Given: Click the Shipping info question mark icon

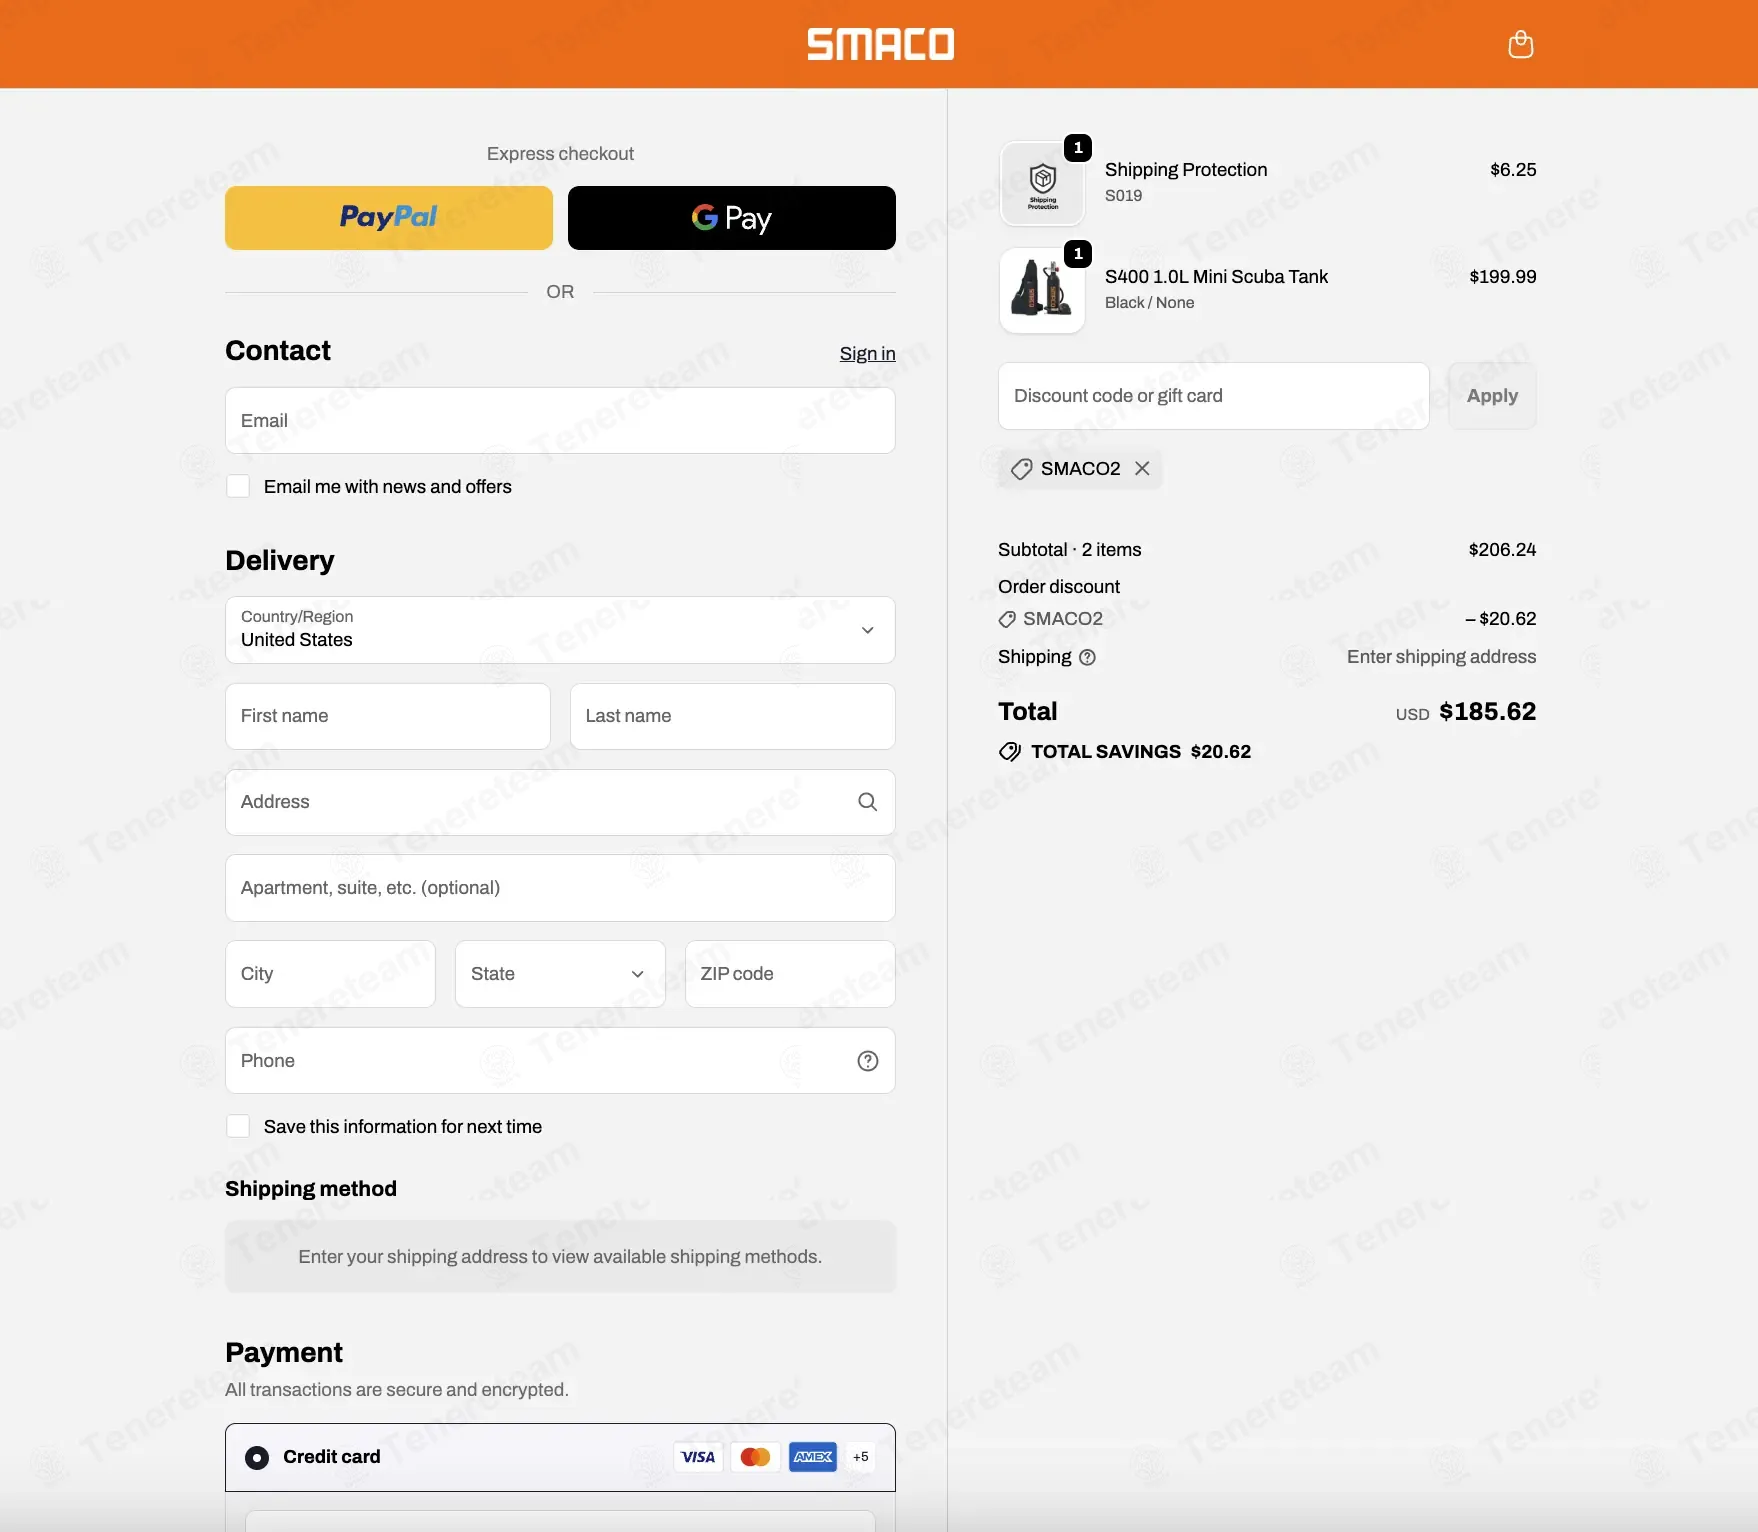Looking at the screenshot, I should coord(1087,657).
